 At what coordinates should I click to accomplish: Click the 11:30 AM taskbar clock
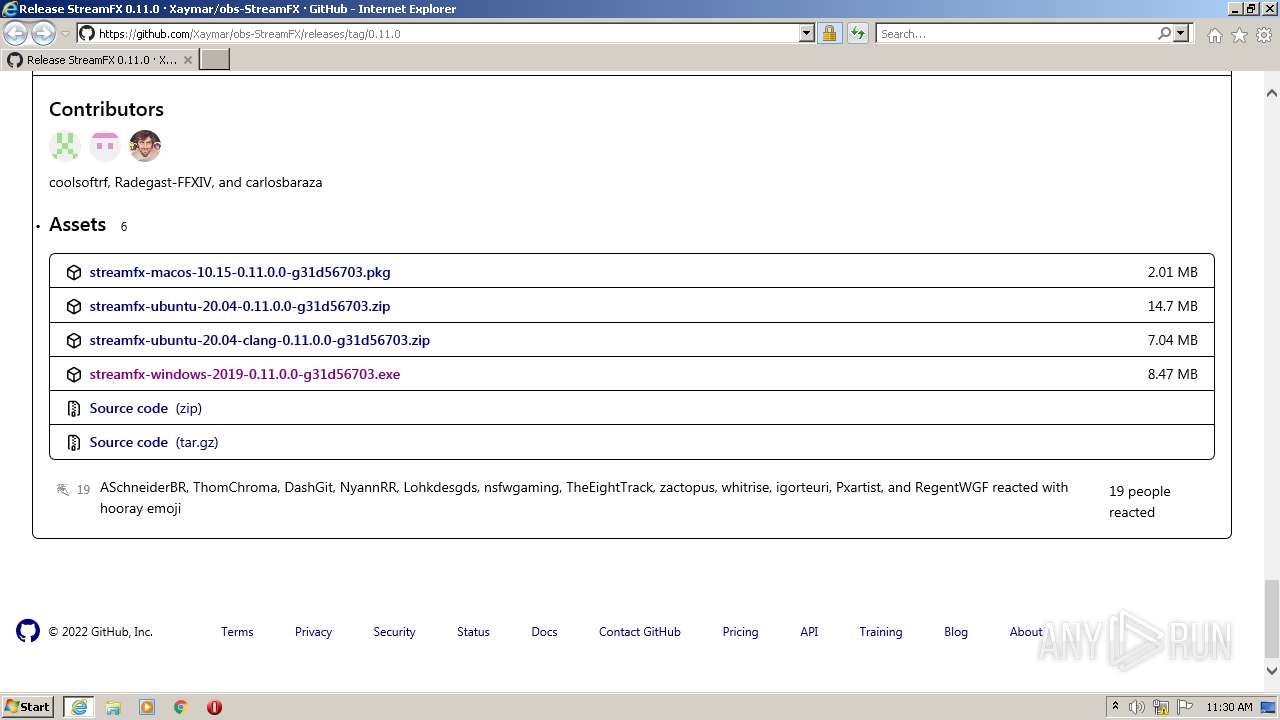[1229, 707]
